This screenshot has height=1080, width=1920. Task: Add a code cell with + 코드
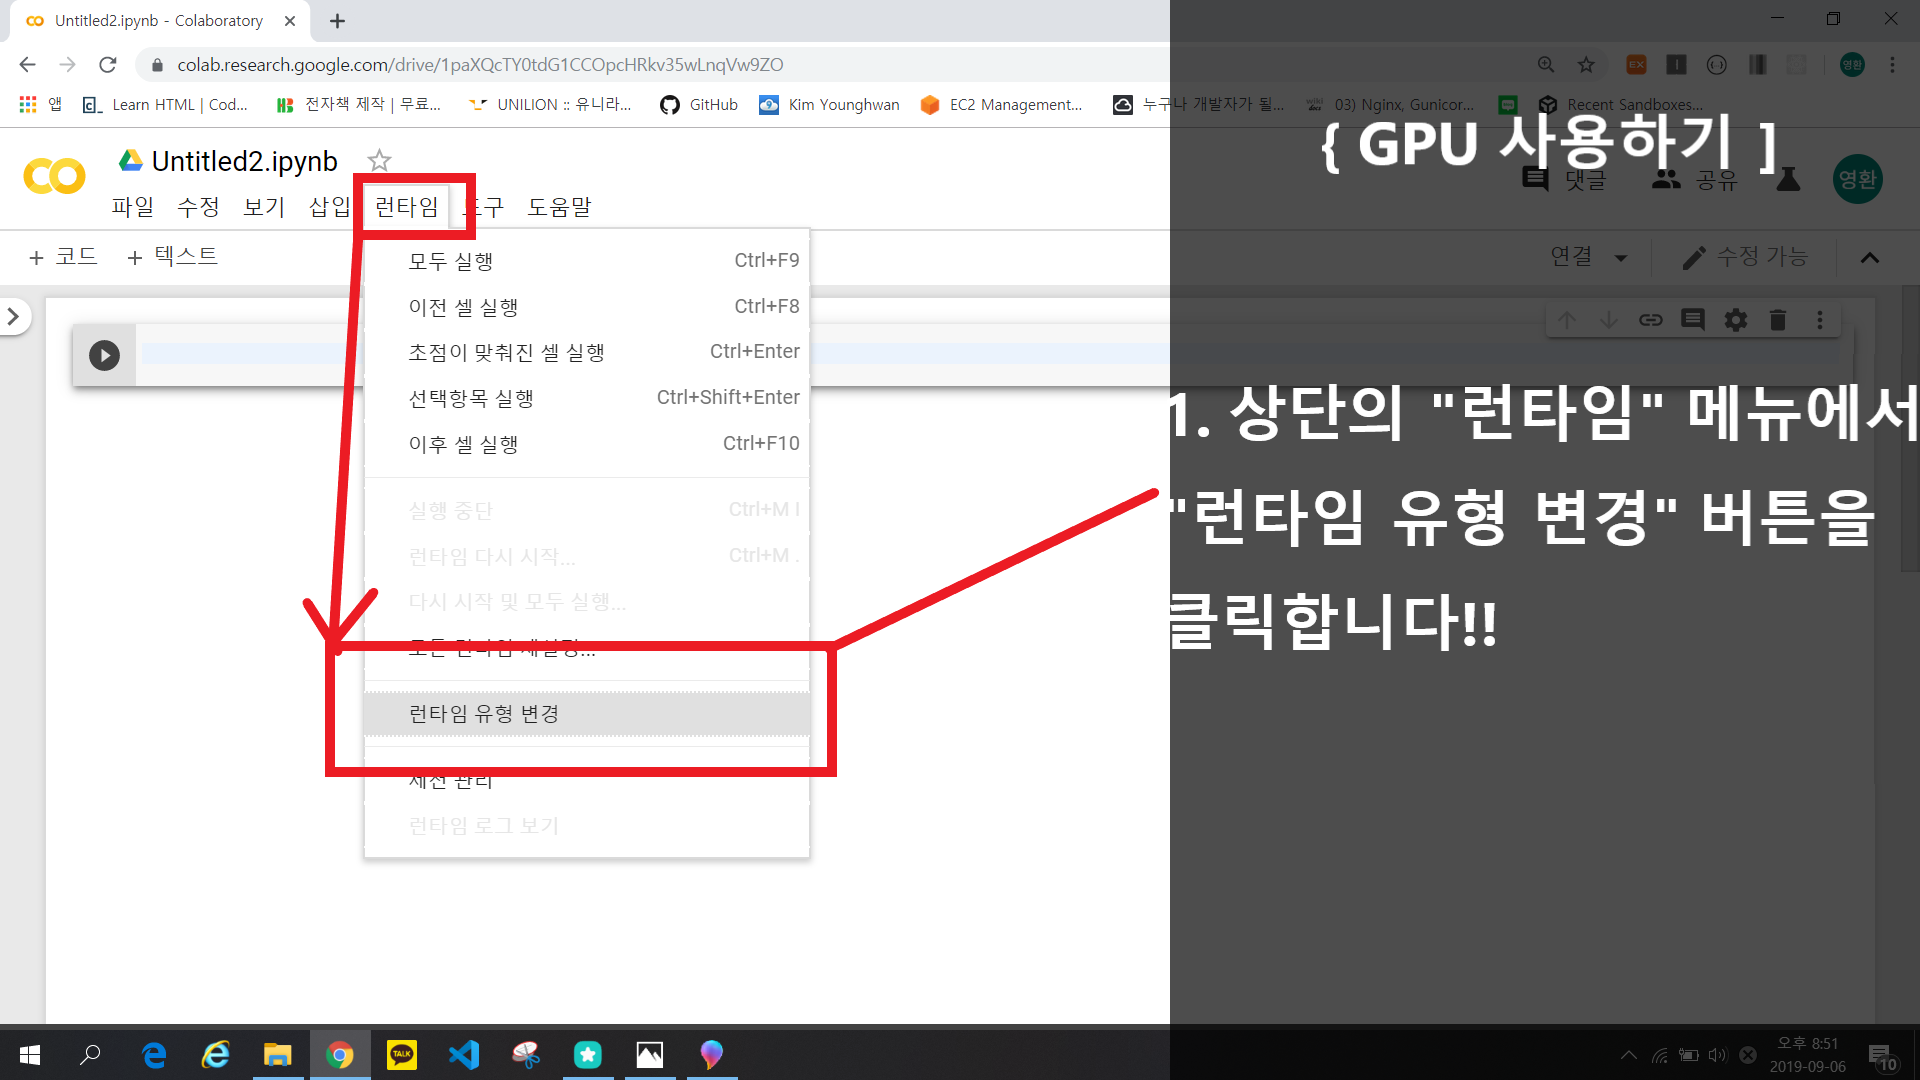[63, 257]
